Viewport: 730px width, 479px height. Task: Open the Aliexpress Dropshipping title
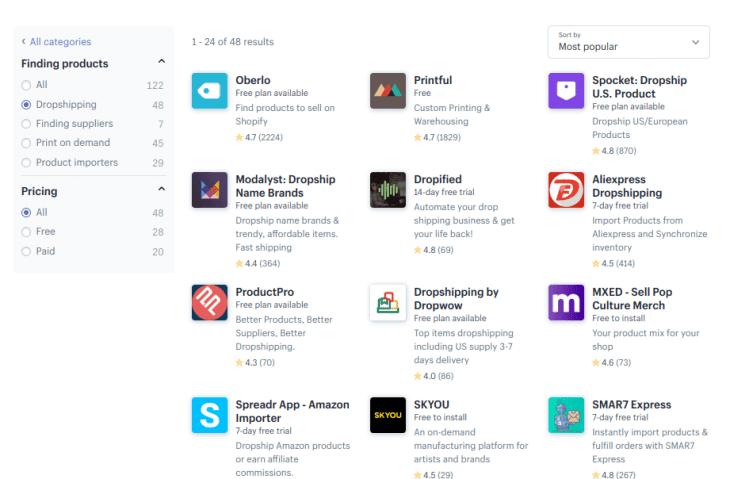coord(627,186)
